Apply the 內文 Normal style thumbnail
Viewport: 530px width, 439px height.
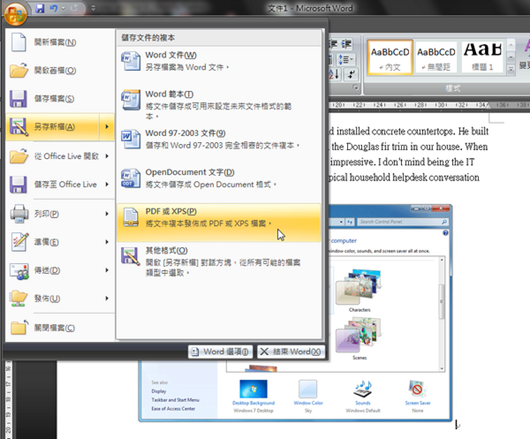390,57
